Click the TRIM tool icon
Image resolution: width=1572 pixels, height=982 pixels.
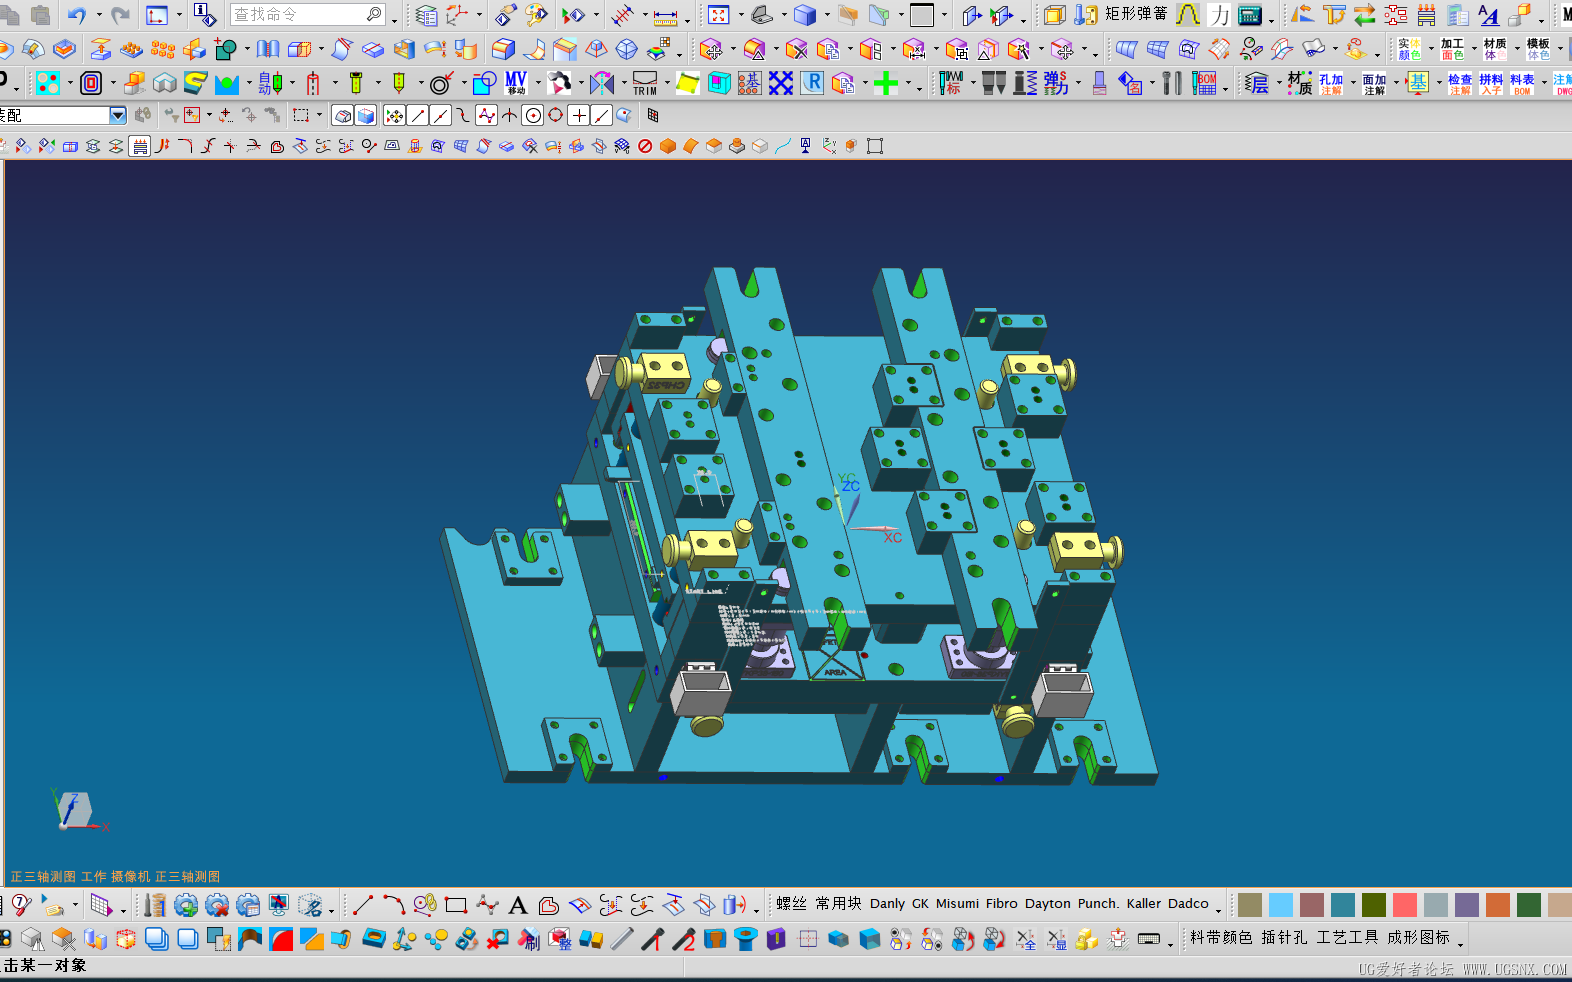pos(645,83)
